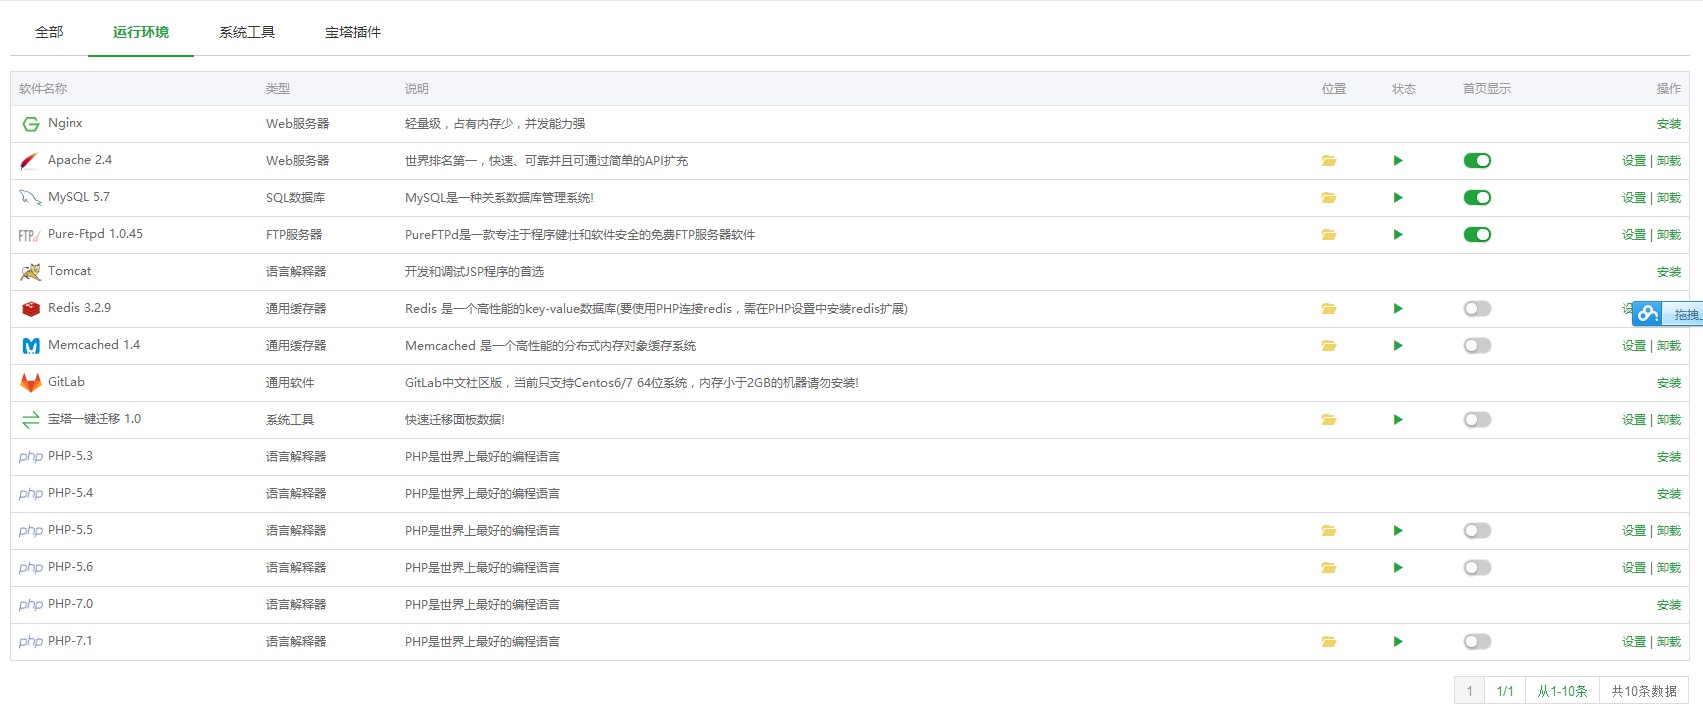The width and height of the screenshot is (1703, 707).
Task: Uninstall Memcached 1.4 via 卸载 link
Action: (x=1669, y=346)
